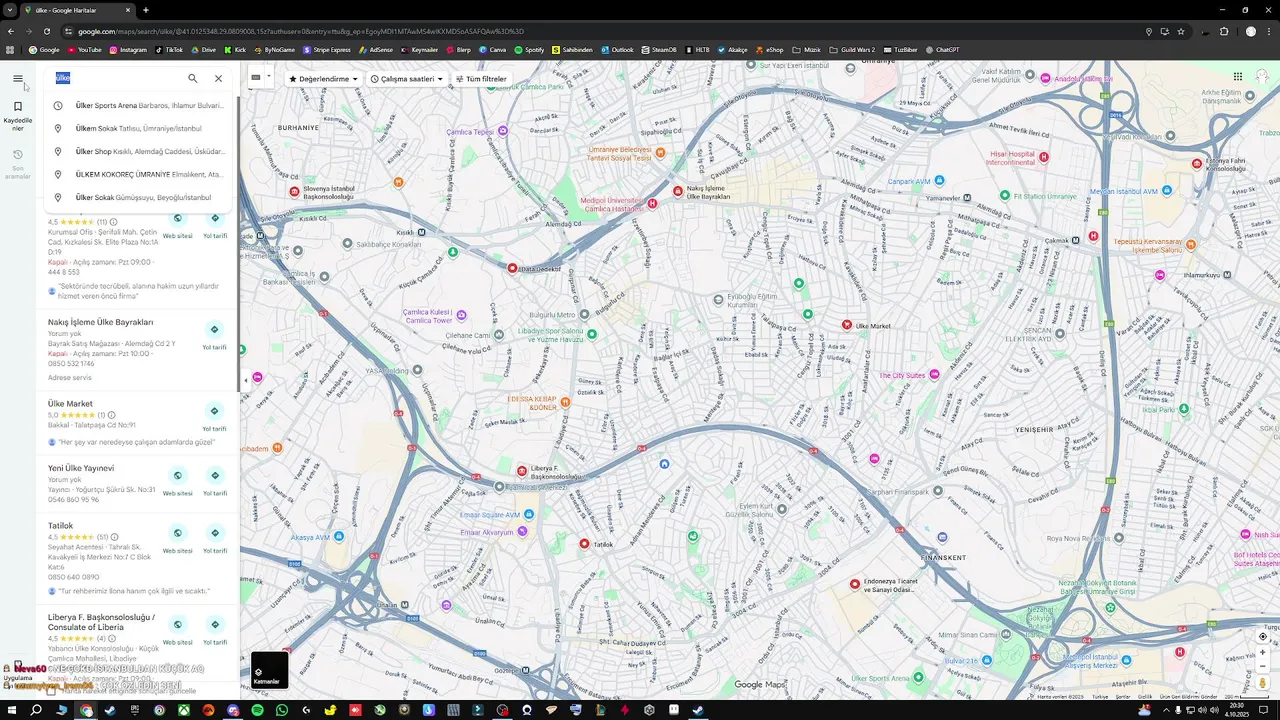Open the Chrome tab search dropdown
This screenshot has width=1280, height=720.
tap(10, 10)
